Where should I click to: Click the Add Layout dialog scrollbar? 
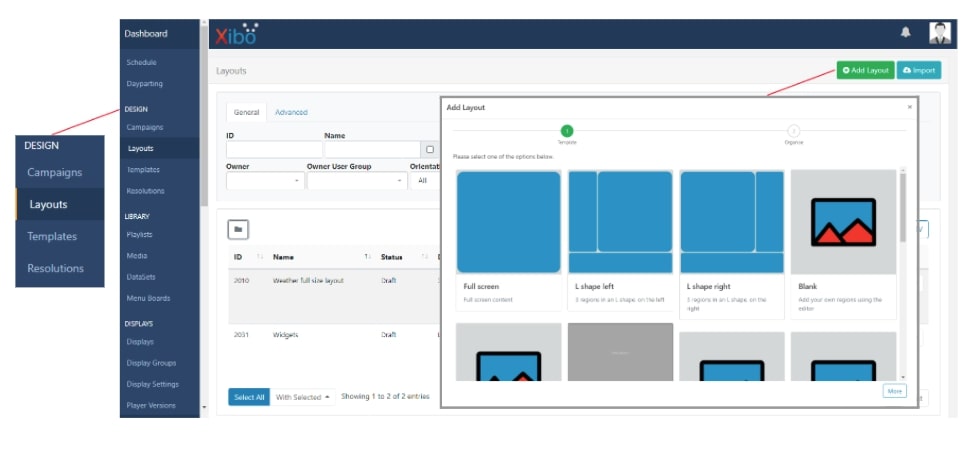(x=903, y=207)
